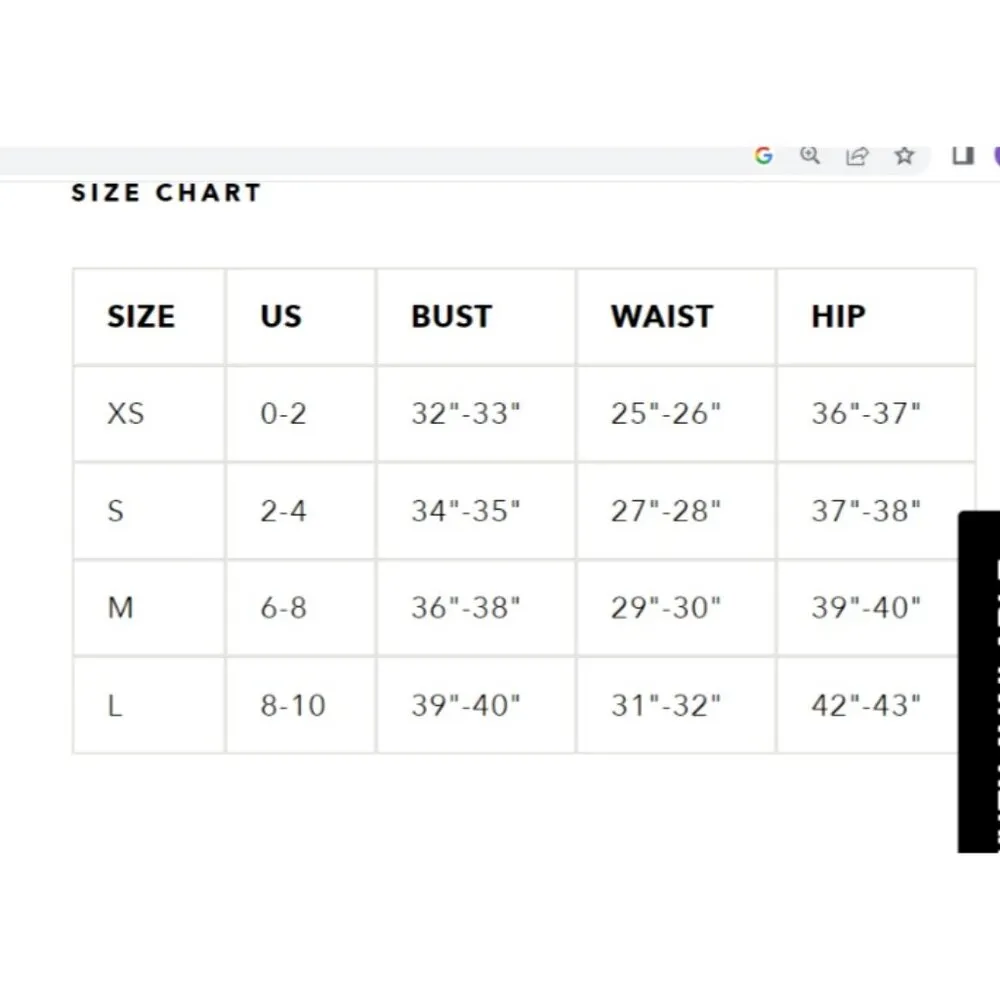Viewport: 1000px width, 1000px height.
Task: Open the purple profile avatar
Action: [x=996, y=156]
